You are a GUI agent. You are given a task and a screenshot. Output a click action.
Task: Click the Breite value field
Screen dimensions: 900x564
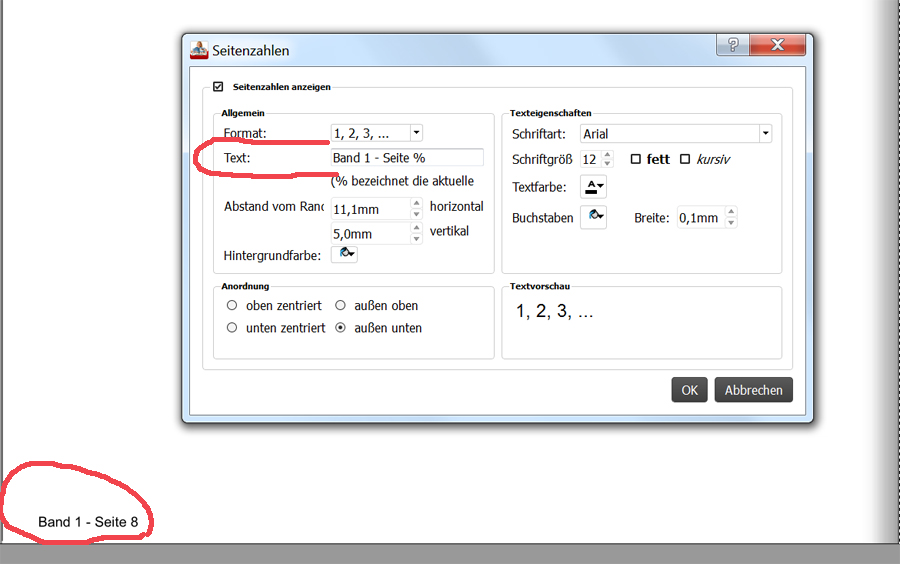click(701, 217)
